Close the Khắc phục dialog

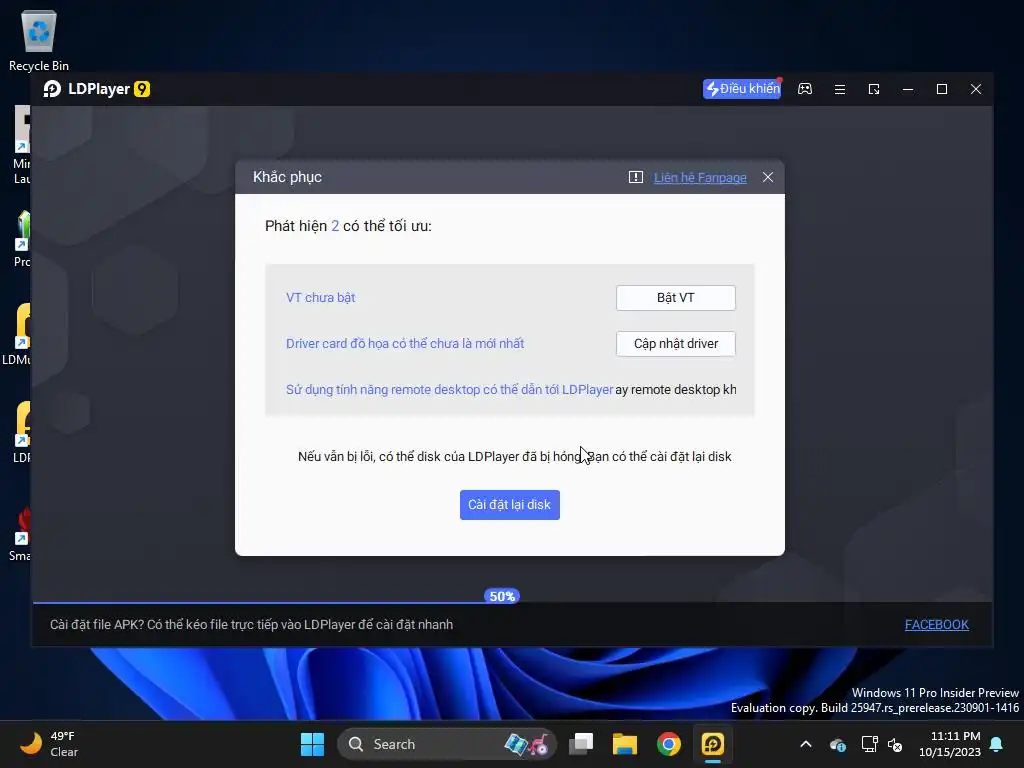(x=768, y=178)
